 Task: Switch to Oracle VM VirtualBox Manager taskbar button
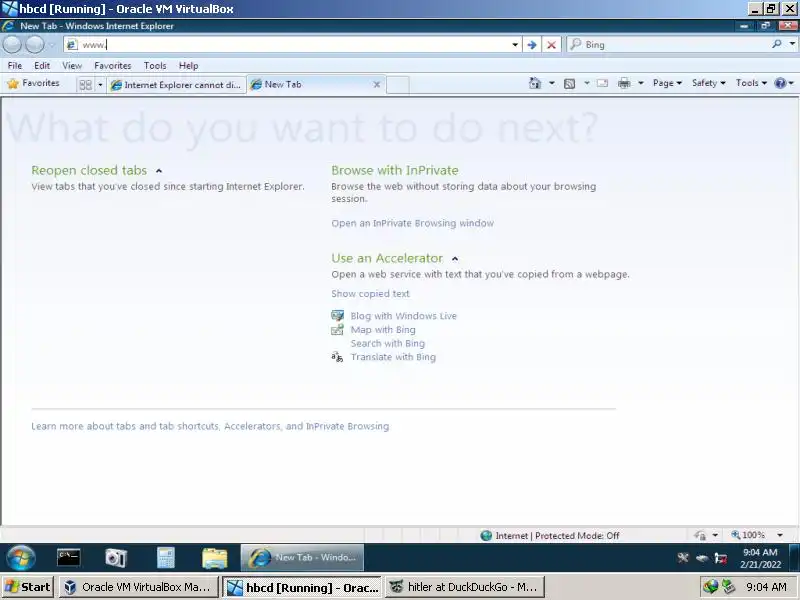(139, 587)
